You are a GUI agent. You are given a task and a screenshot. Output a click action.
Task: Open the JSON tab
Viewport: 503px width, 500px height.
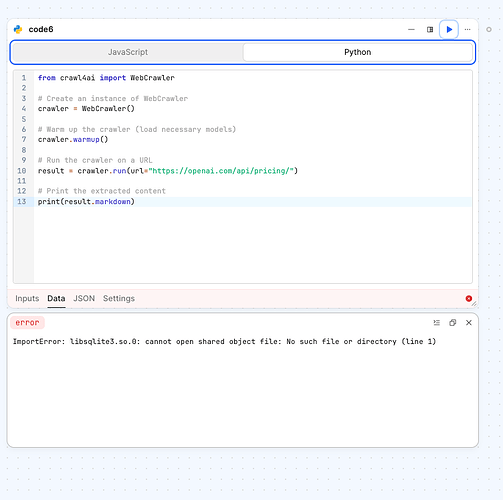[x=84, y=298]
